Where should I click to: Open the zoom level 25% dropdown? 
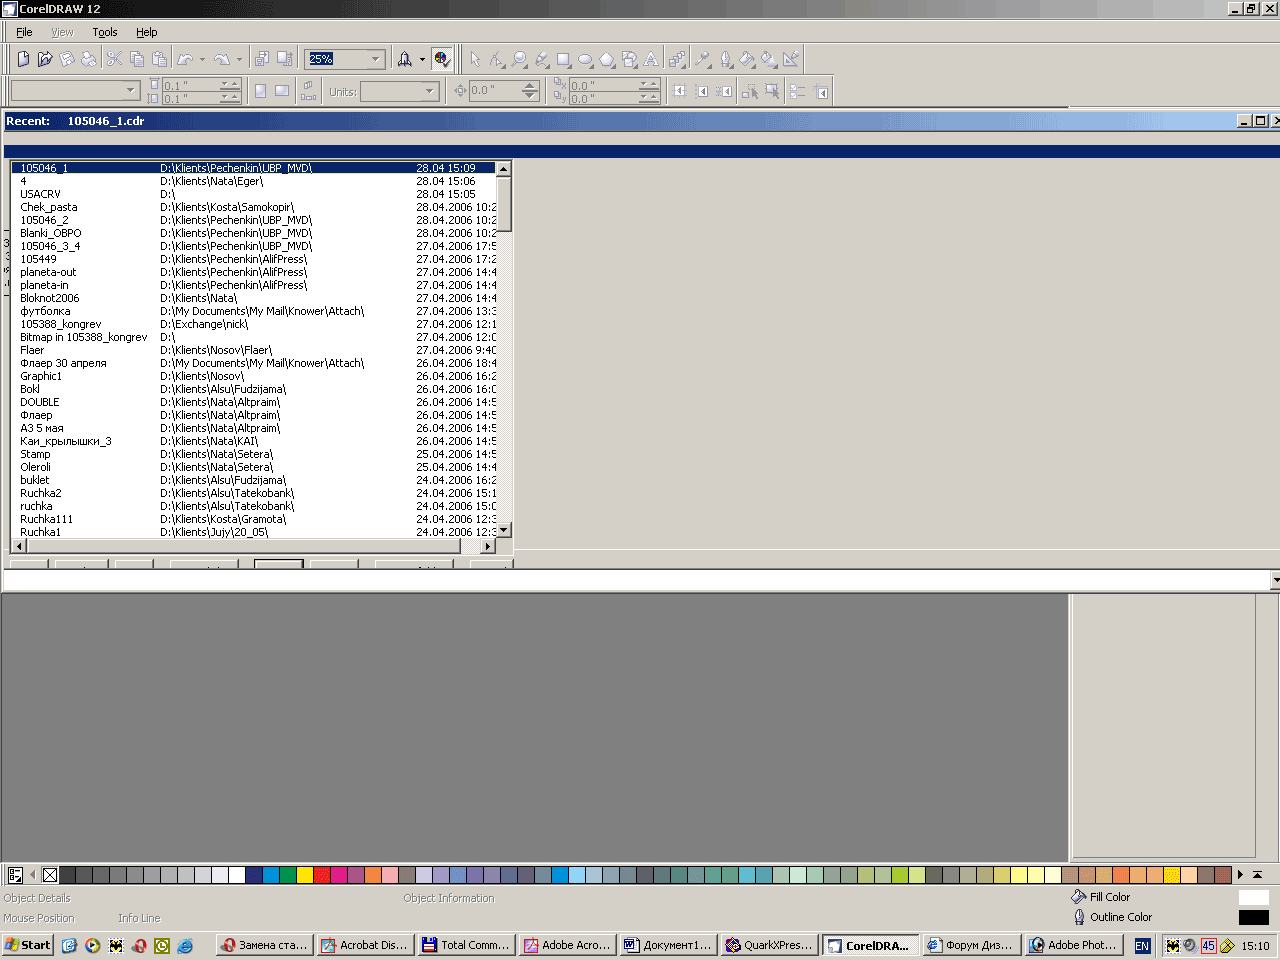coord(376,59)
